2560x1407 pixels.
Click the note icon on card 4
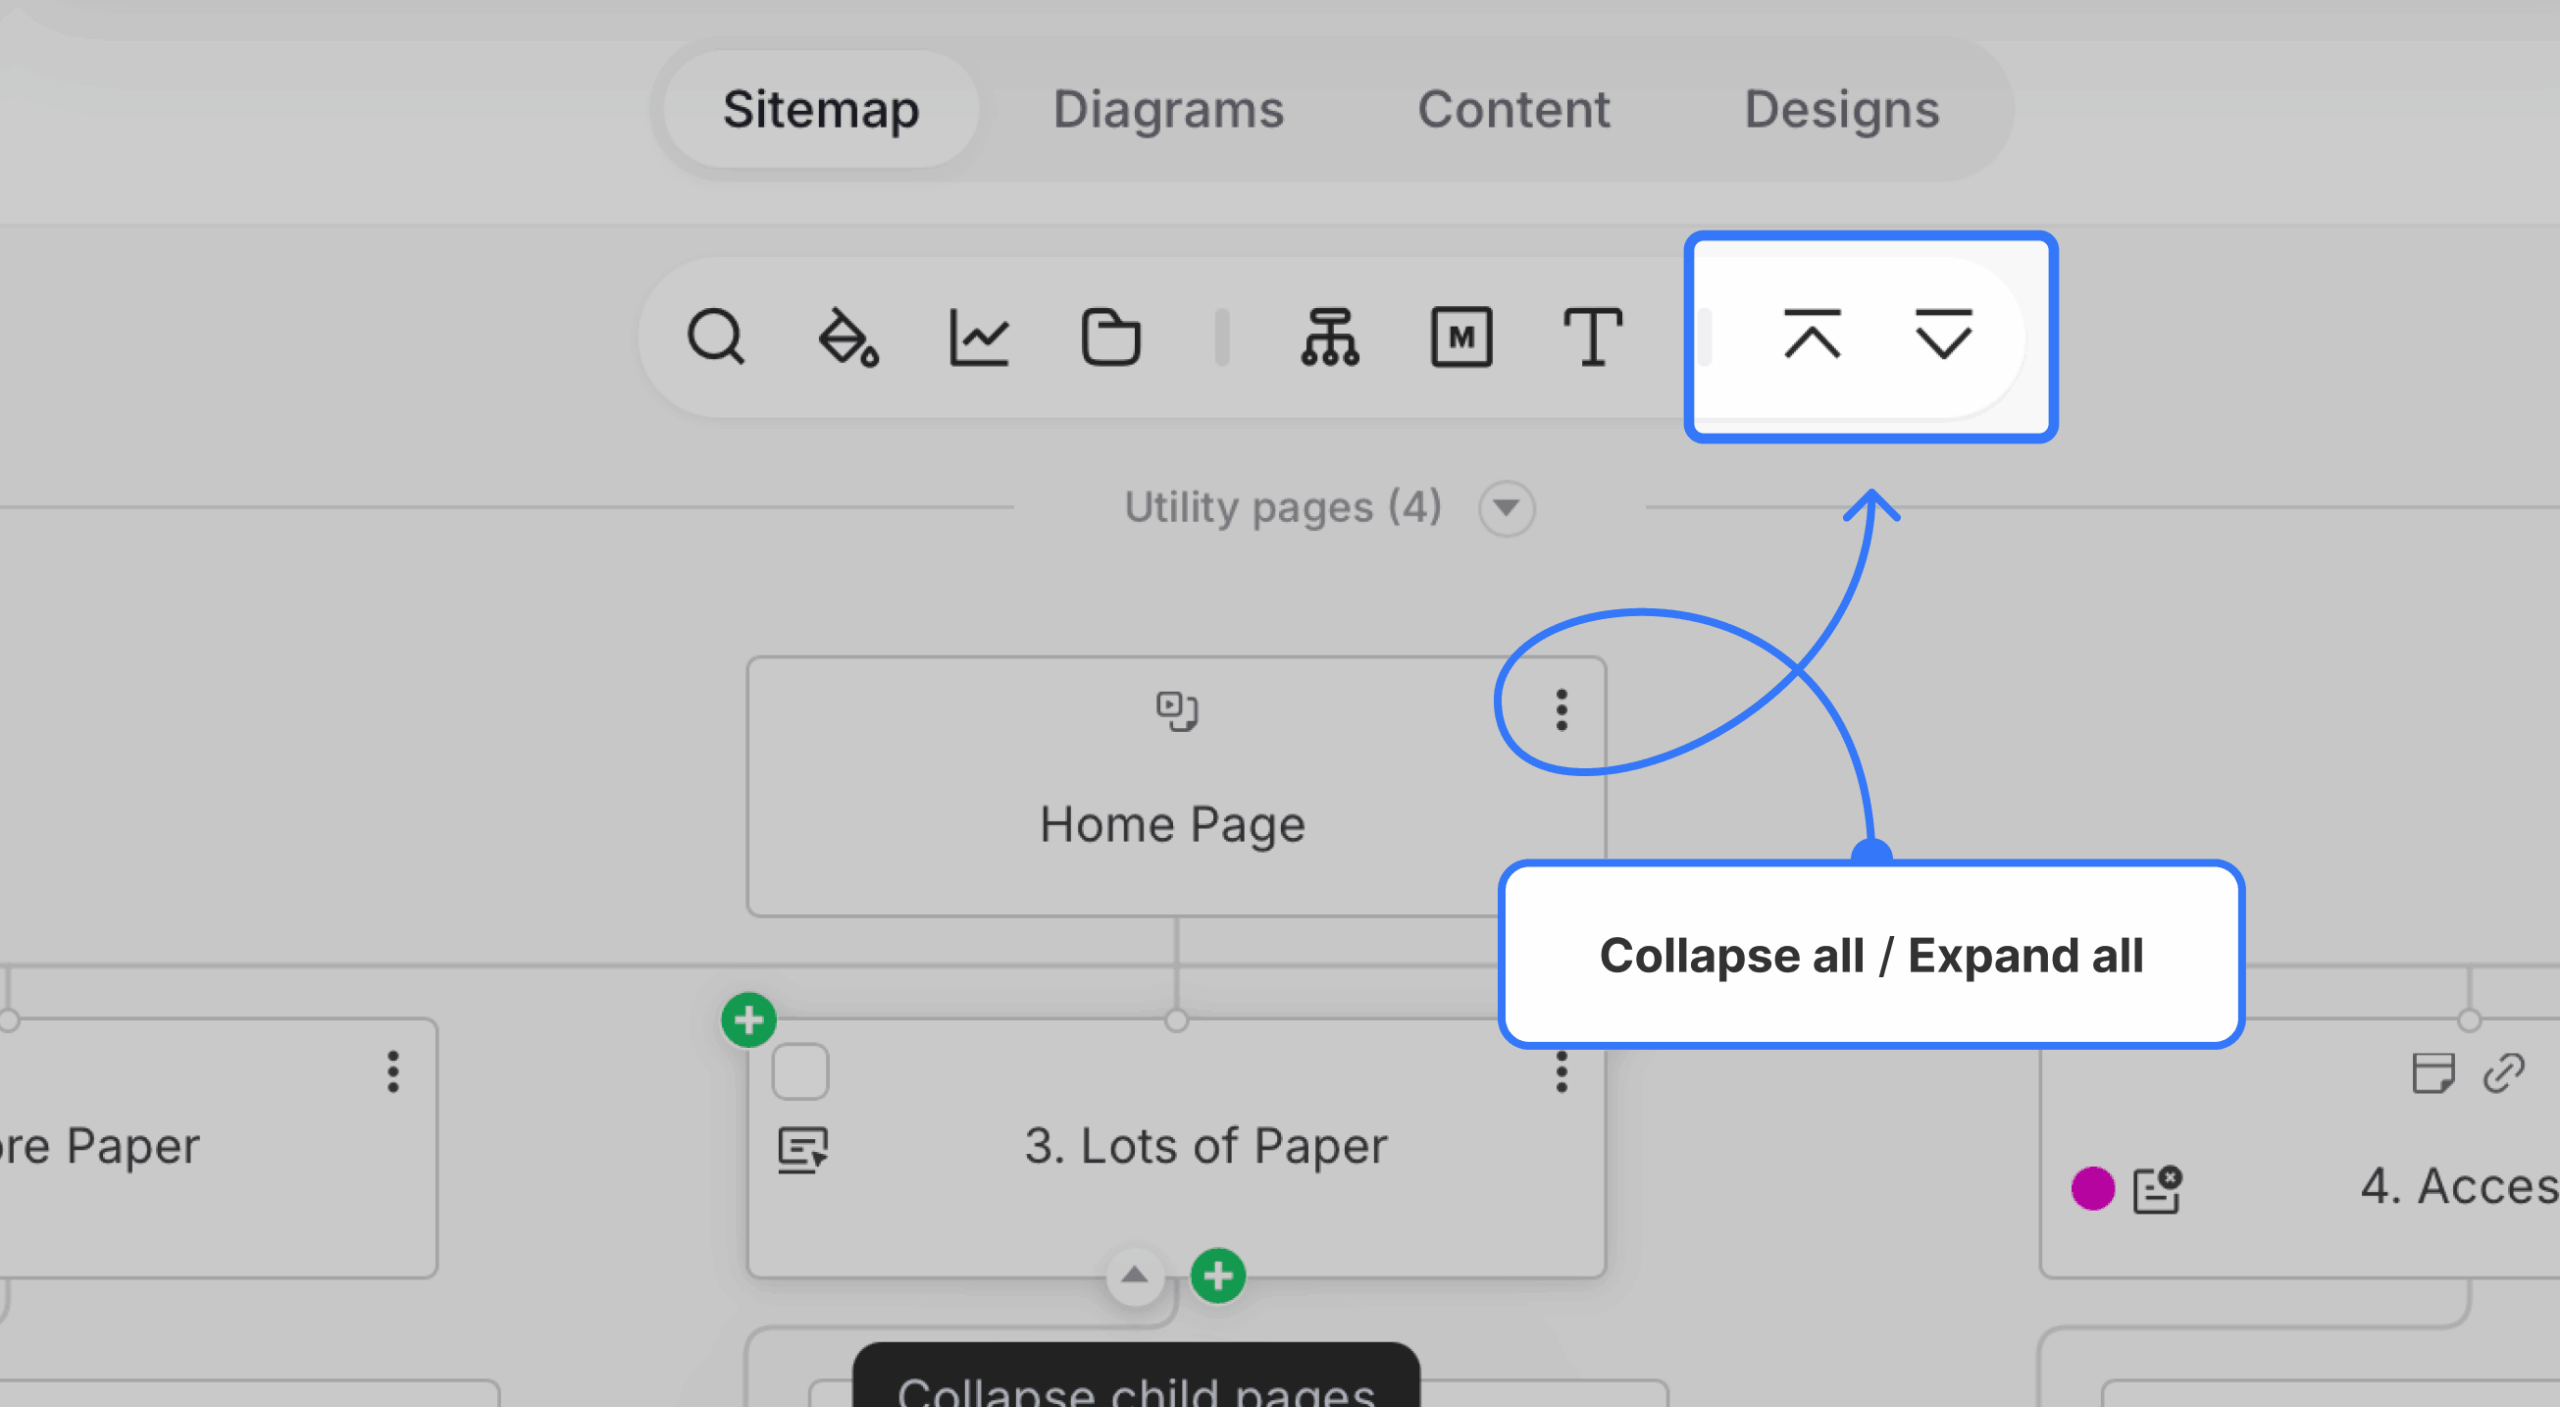point(2433,1073)
